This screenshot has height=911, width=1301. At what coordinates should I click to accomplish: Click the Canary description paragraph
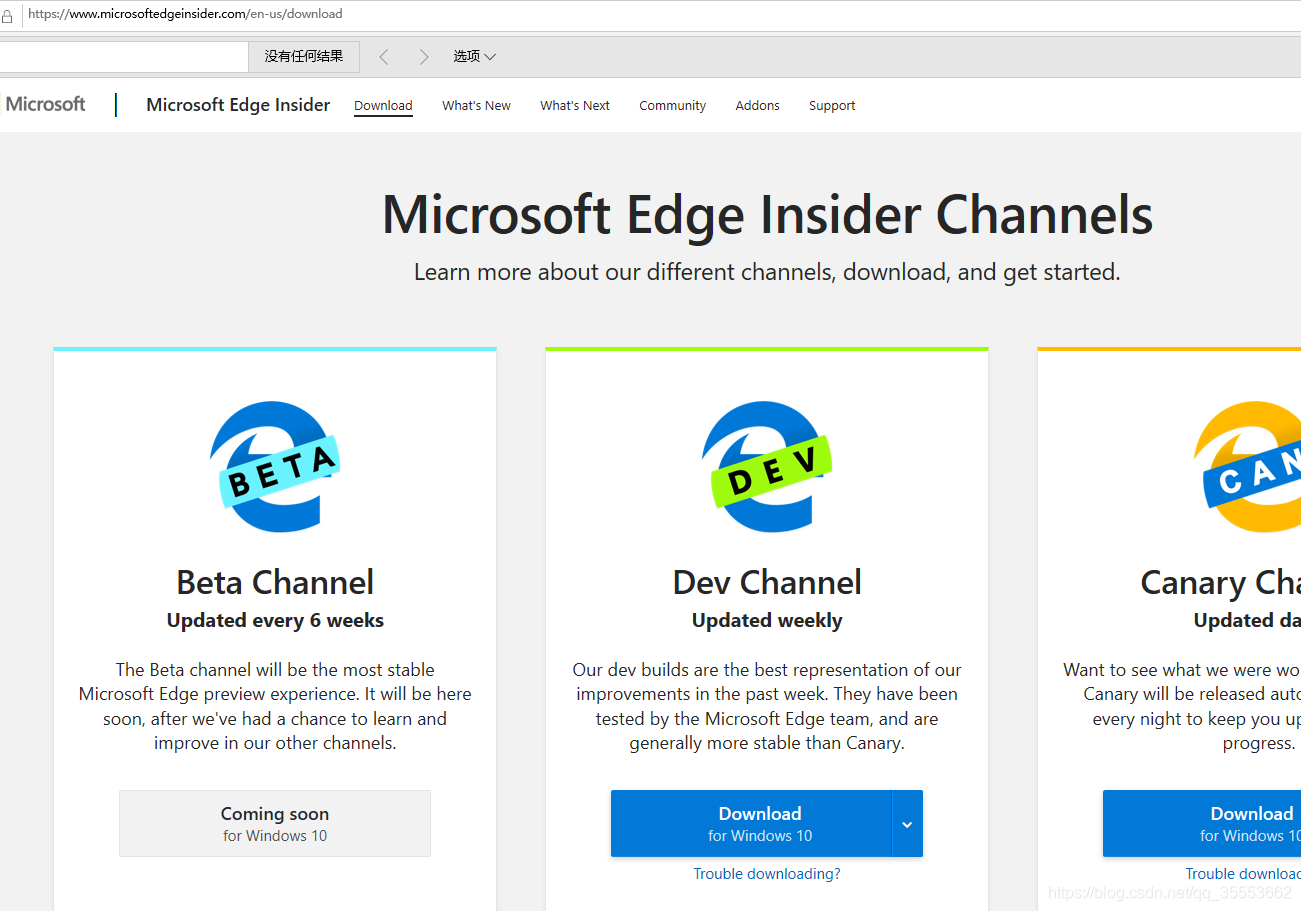point(1182,706)
